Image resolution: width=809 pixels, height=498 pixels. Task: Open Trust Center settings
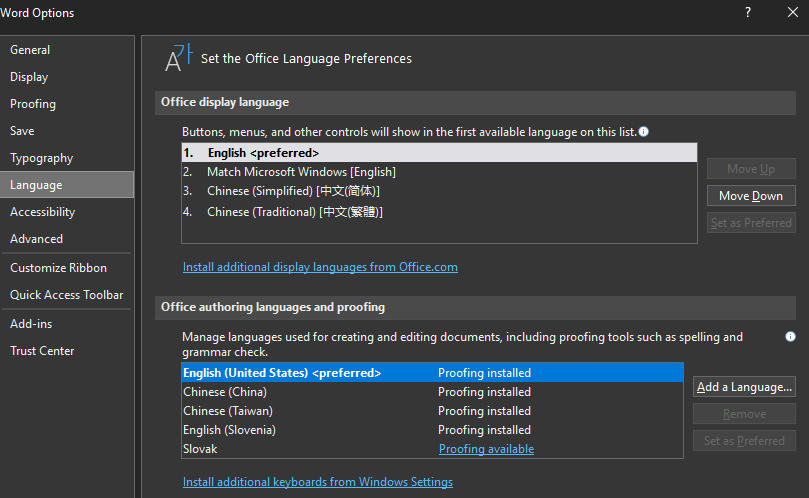[x=67, y=351]
